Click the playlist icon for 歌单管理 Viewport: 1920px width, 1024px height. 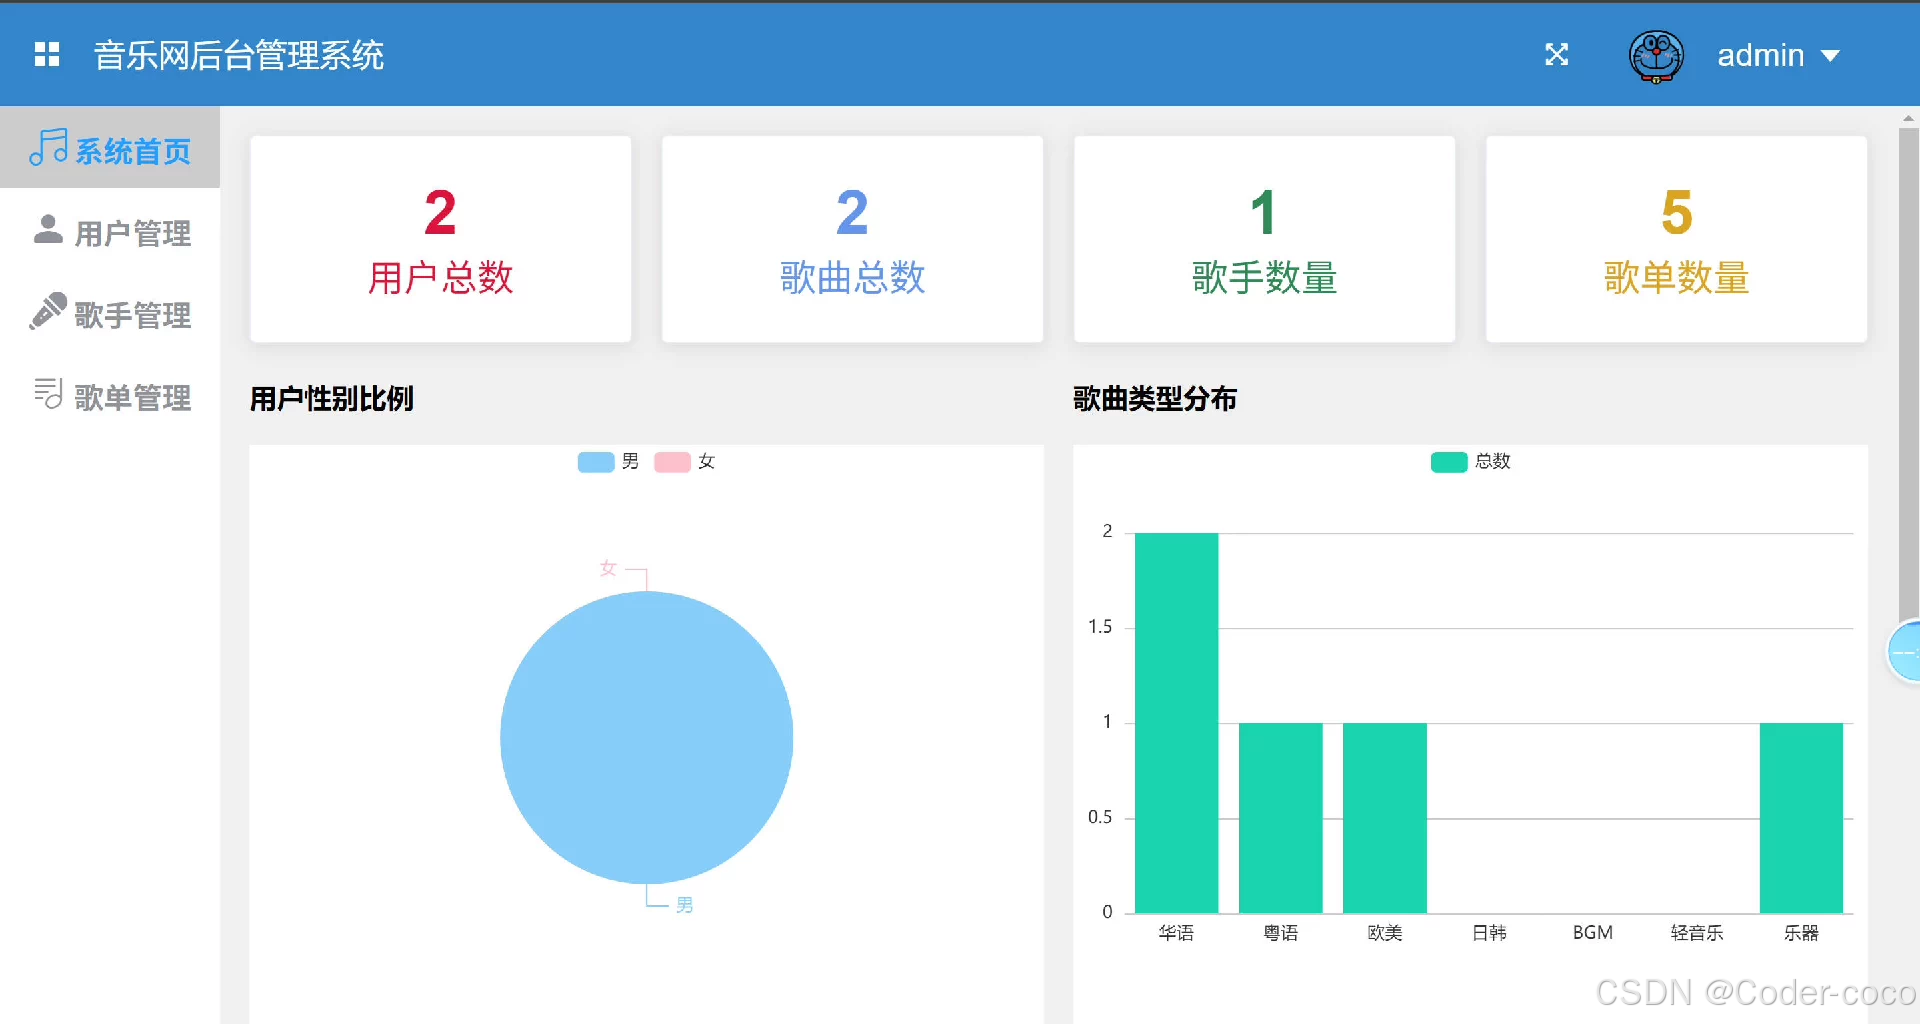(x=48, y=393)
